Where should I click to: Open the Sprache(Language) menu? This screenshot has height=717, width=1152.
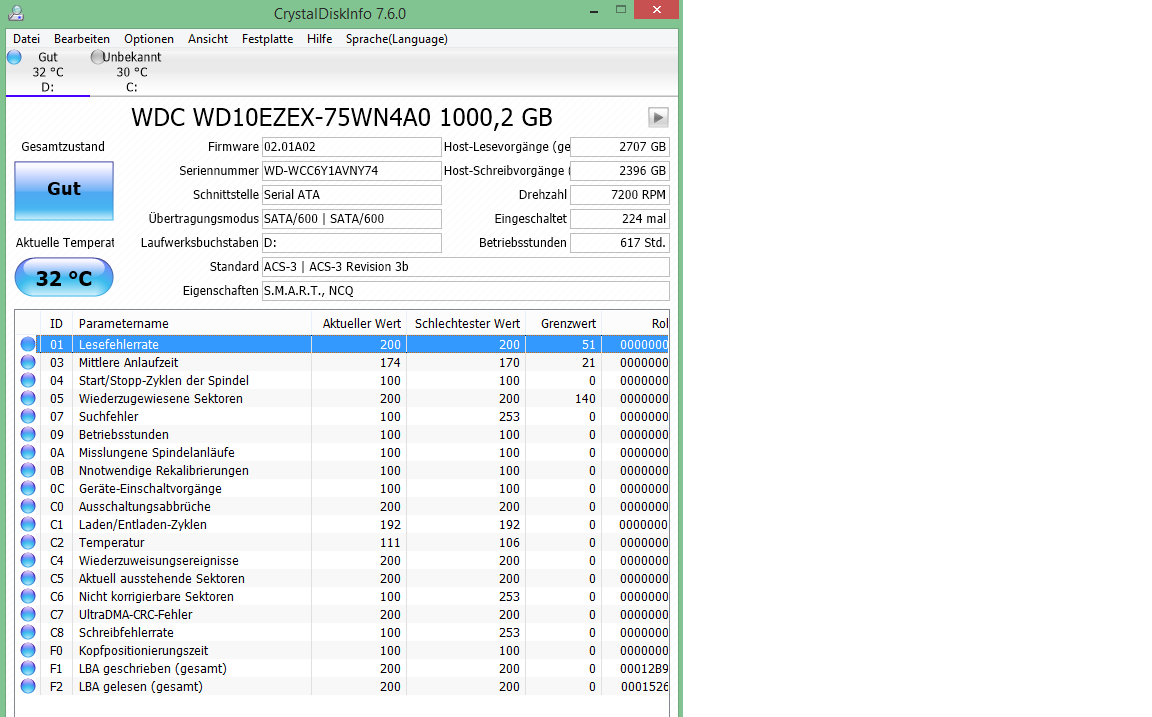click(397, 39)
